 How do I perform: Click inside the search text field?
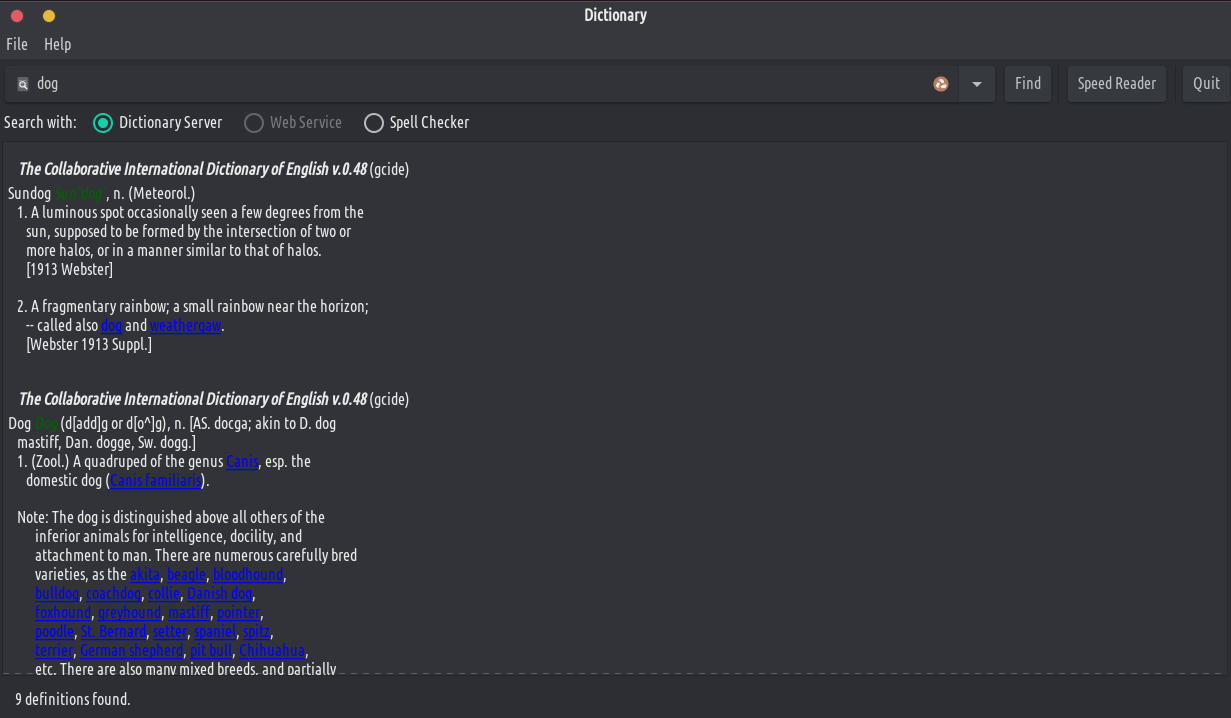[480, 84]
